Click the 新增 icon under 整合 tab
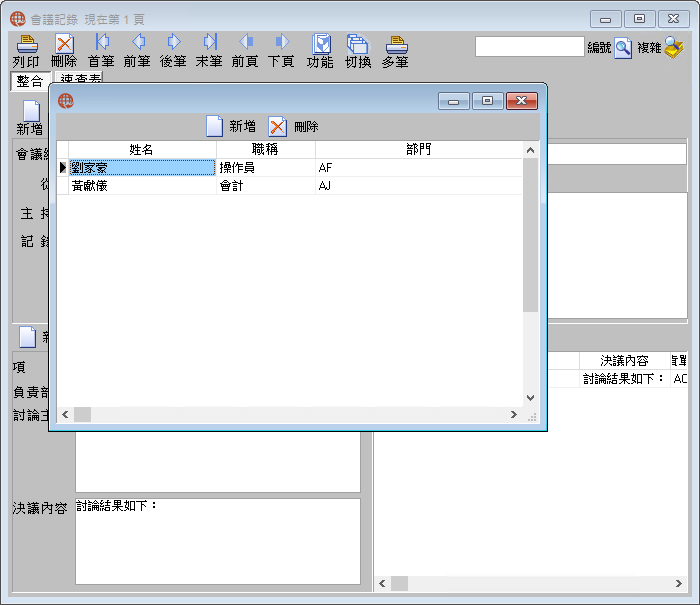The width and height of the screenshot is (700, 605). [31, 111]
